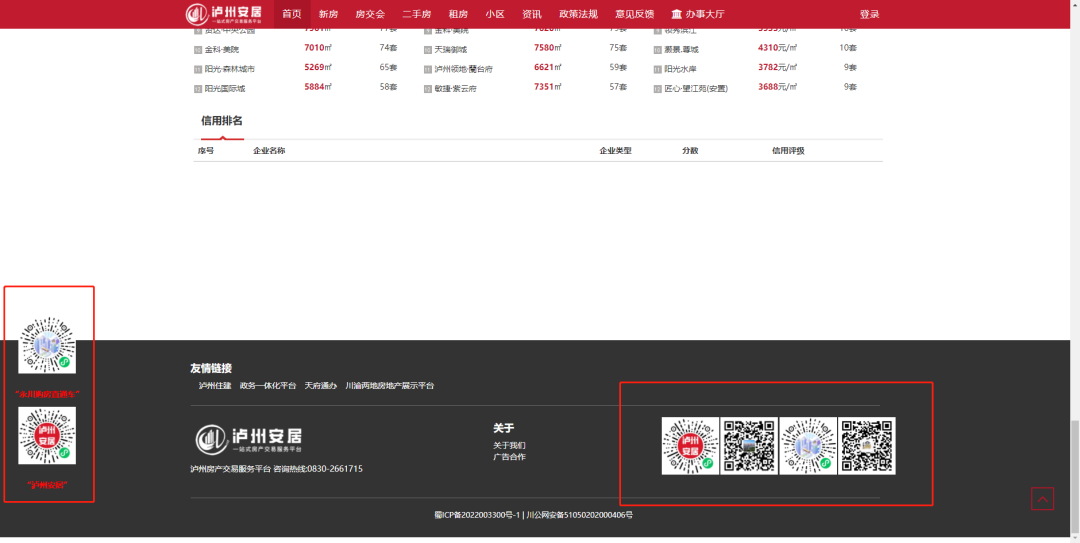1080x543 pixels.
Task: Click the 永川购房直通车 code in left sidebar
Action: (x=47, y=345)
